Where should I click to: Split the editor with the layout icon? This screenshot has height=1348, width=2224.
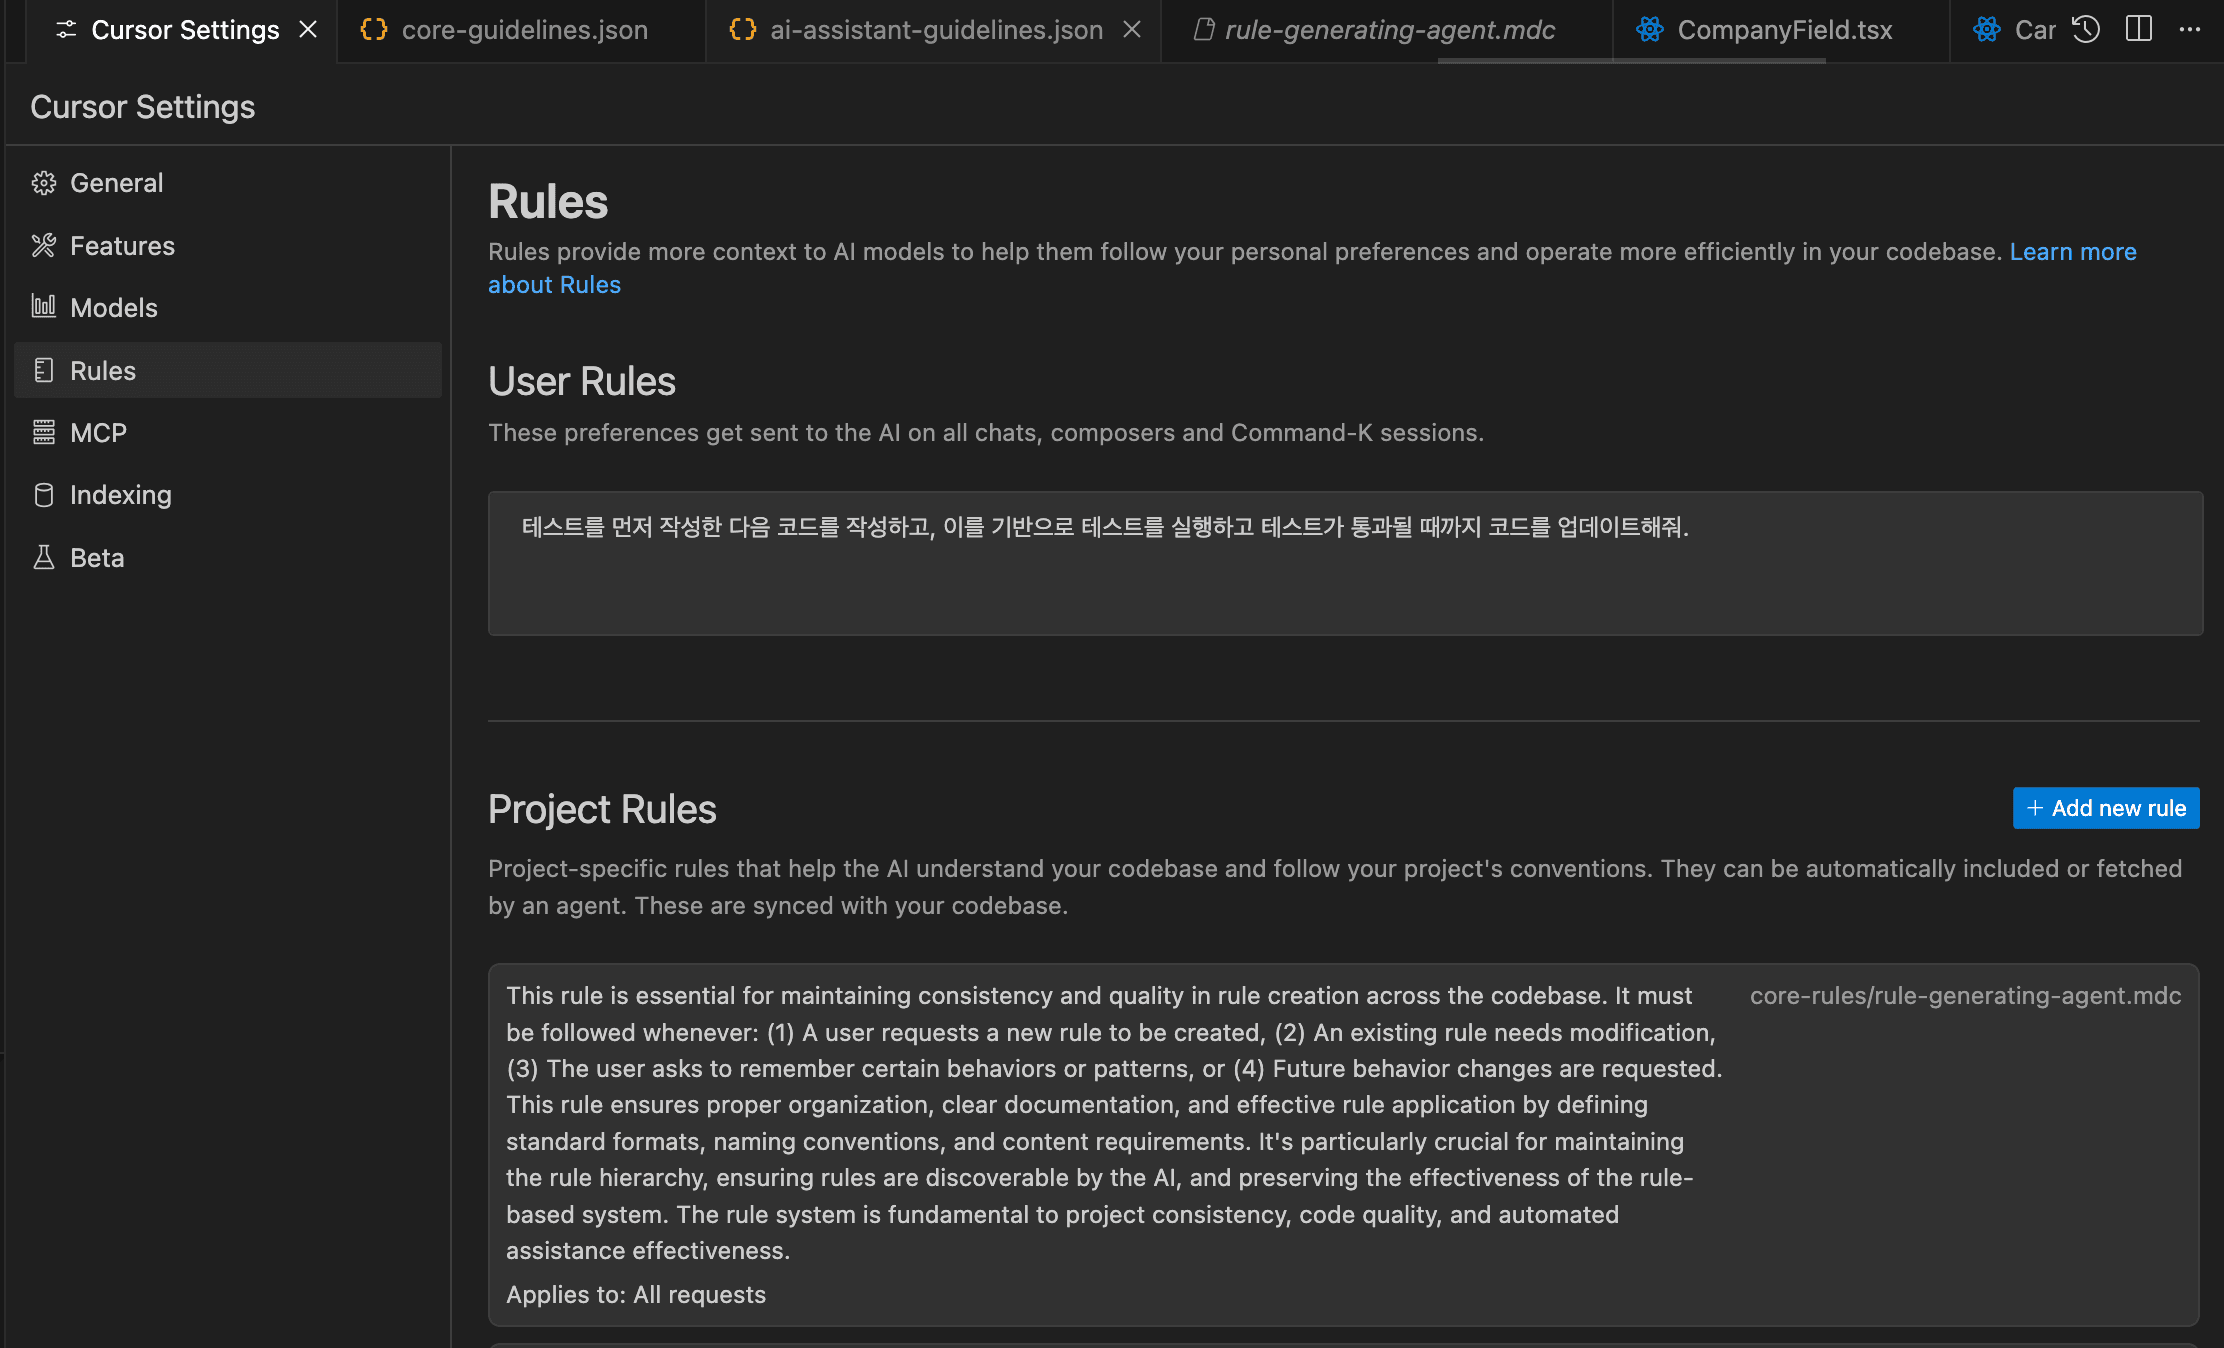(x=2139, y=29)
